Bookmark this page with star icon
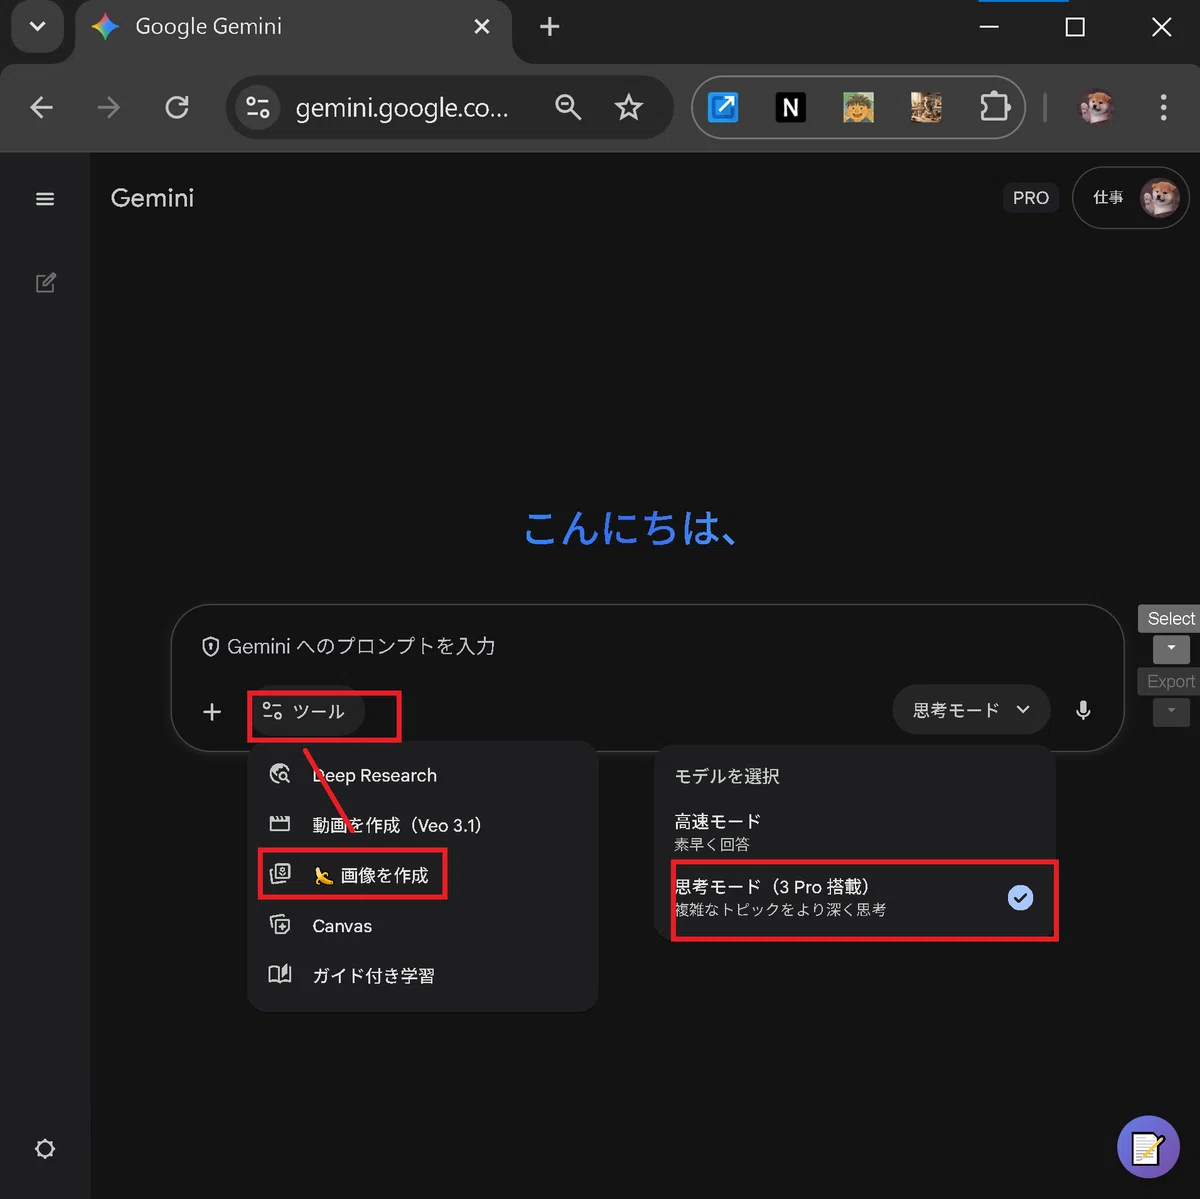The image size is (1200, 1199). point(628,107)
